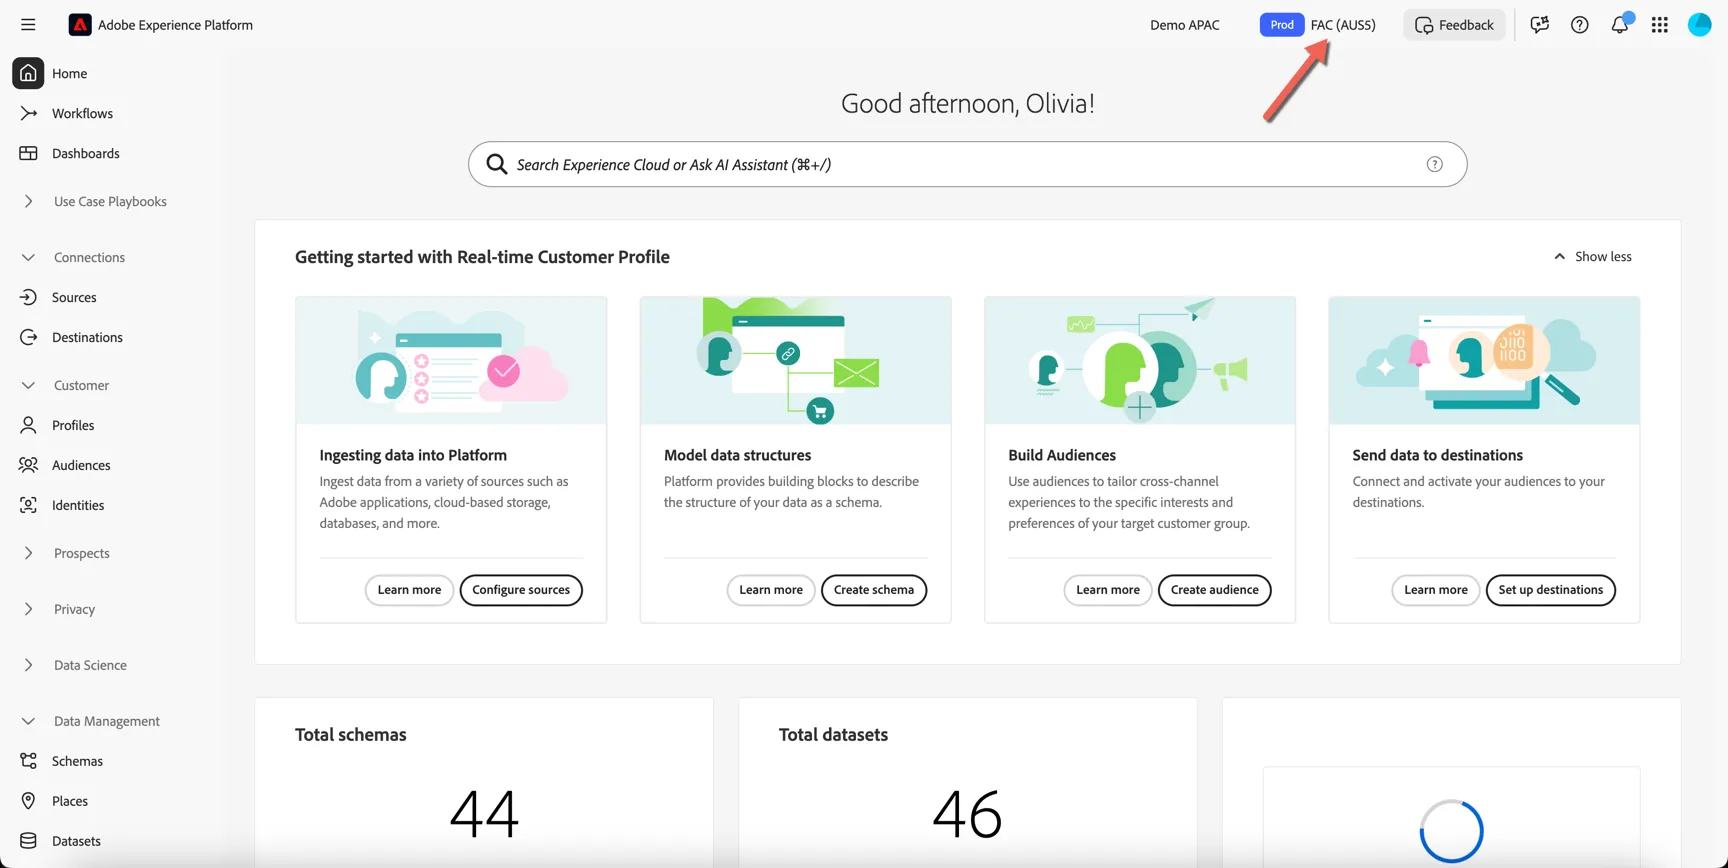
Task: Open the Help question mark icon
Action: [x=1579, y=25]
